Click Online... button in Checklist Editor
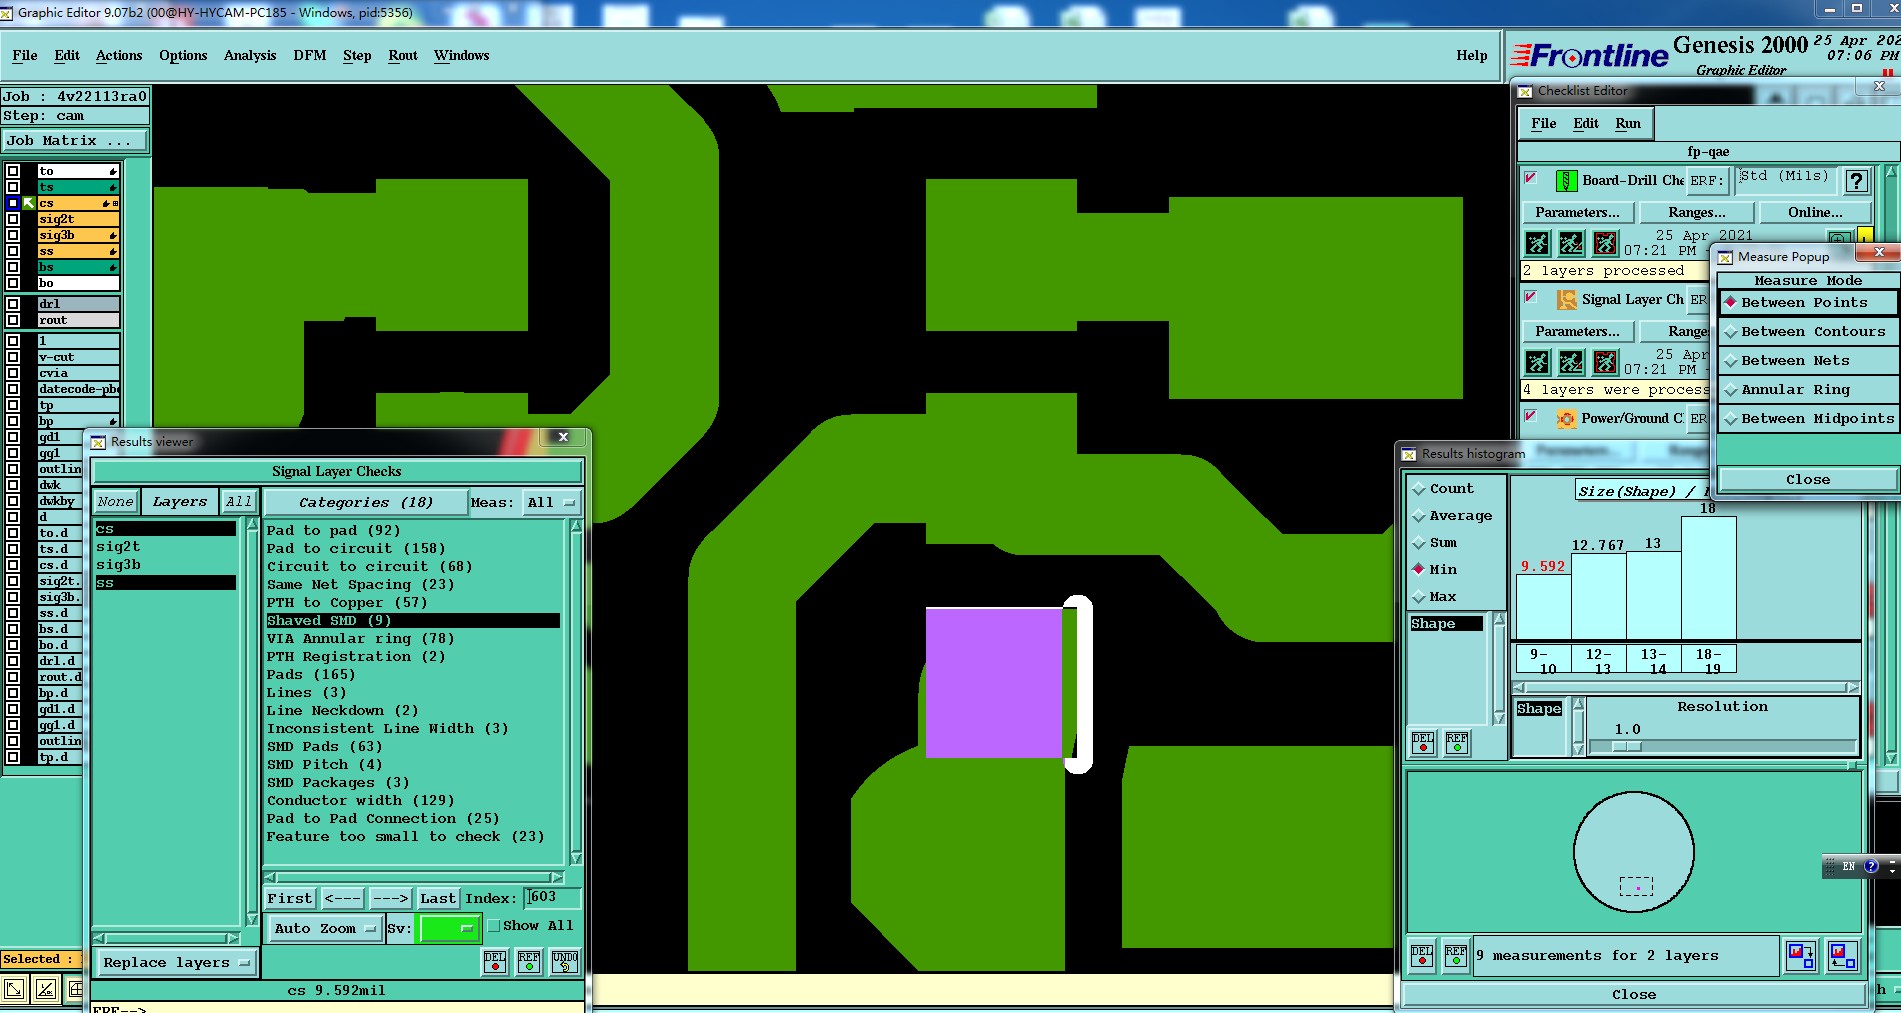This screenshot has height=1013, width=1901. pos(1815,213)
